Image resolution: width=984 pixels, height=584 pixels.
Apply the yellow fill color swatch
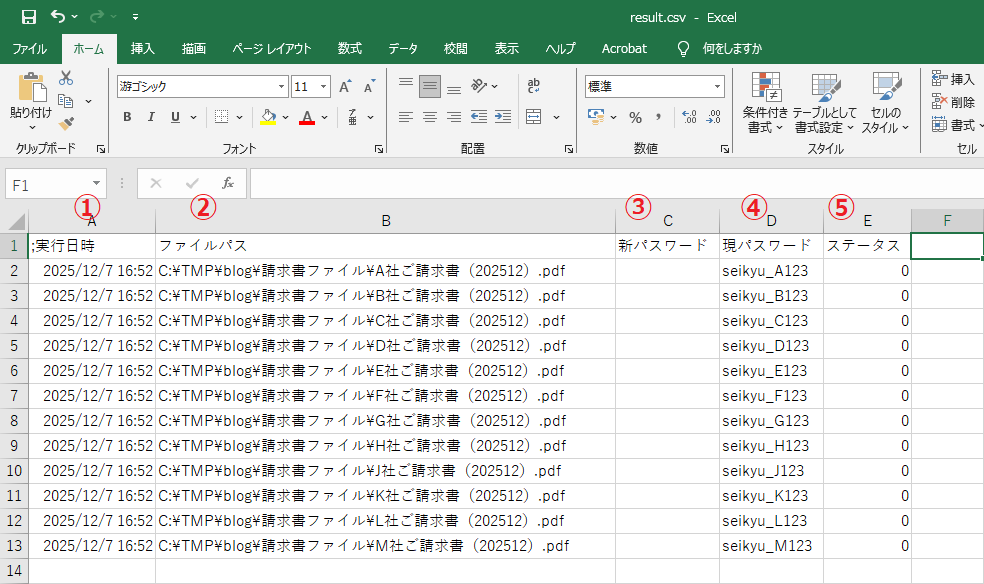pos(267,117)
